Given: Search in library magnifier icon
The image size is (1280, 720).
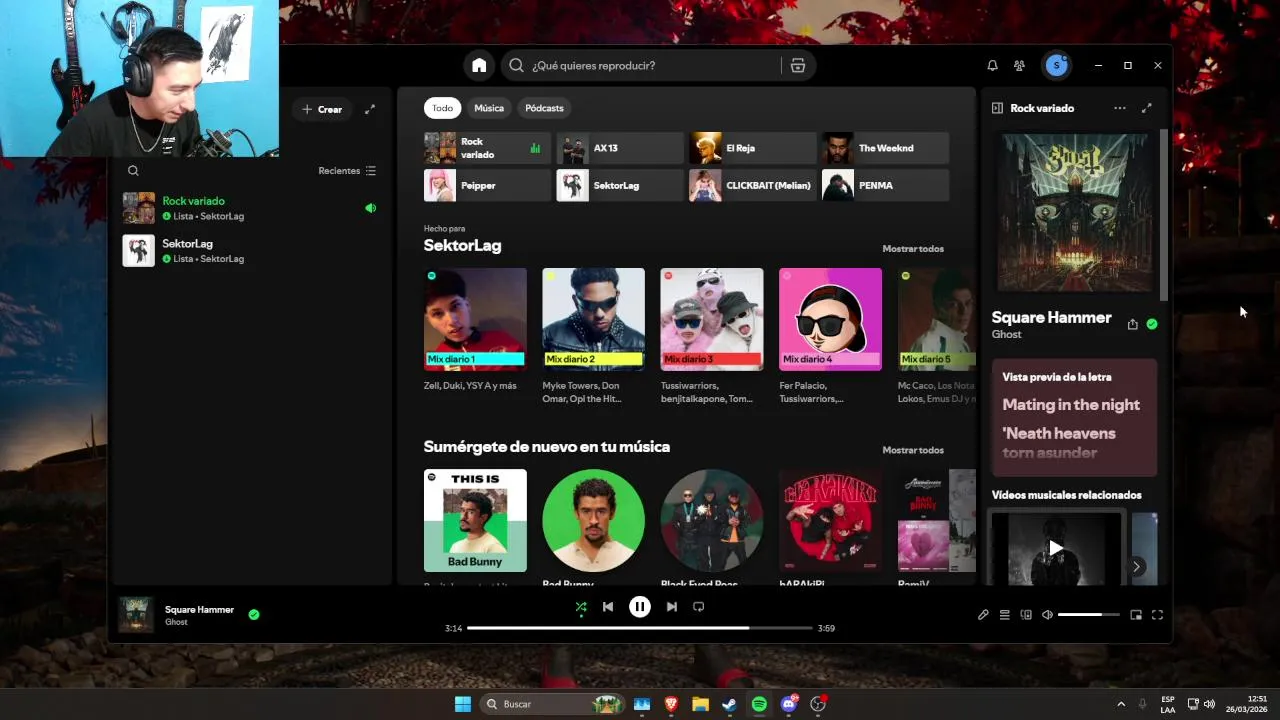Looking at the screenshot, I should pos(133,171).
